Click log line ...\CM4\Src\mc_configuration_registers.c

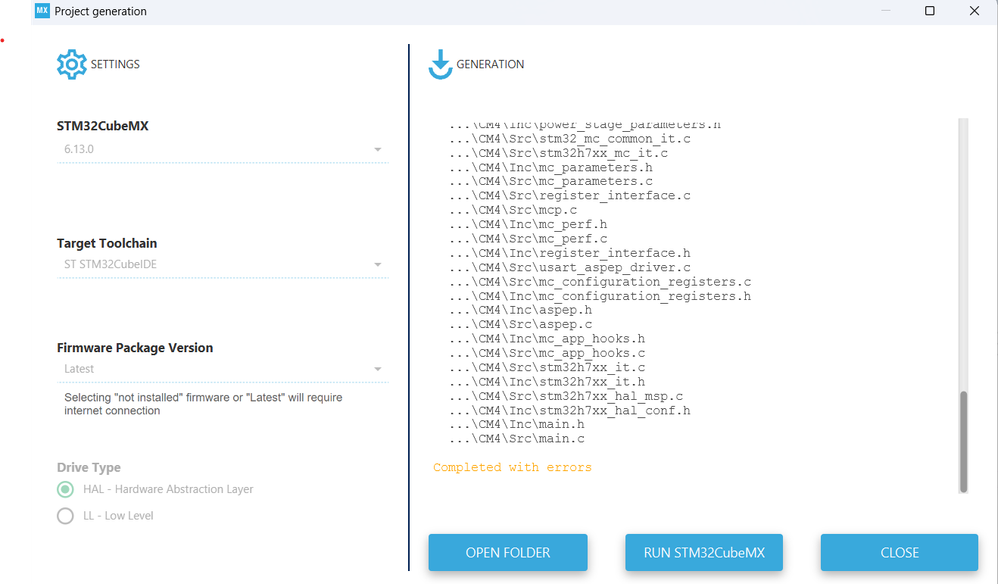(600, 282)
